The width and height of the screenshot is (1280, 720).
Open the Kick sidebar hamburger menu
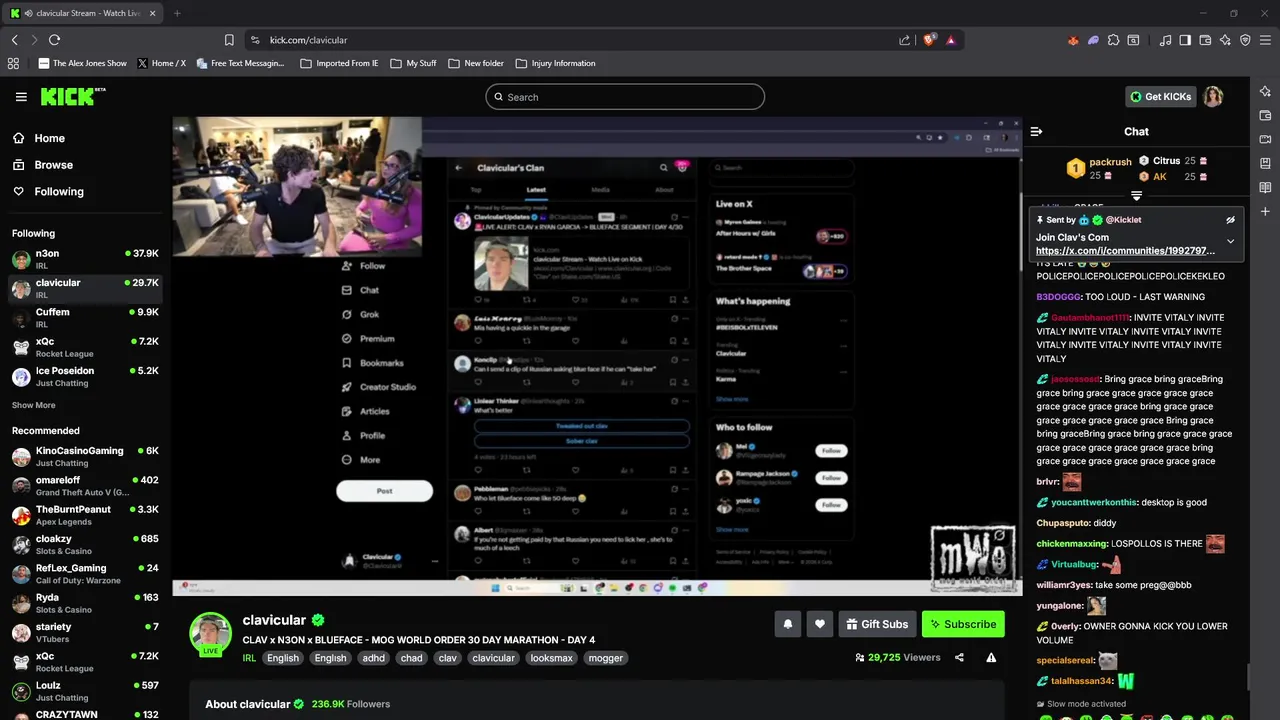click(21, 97)
